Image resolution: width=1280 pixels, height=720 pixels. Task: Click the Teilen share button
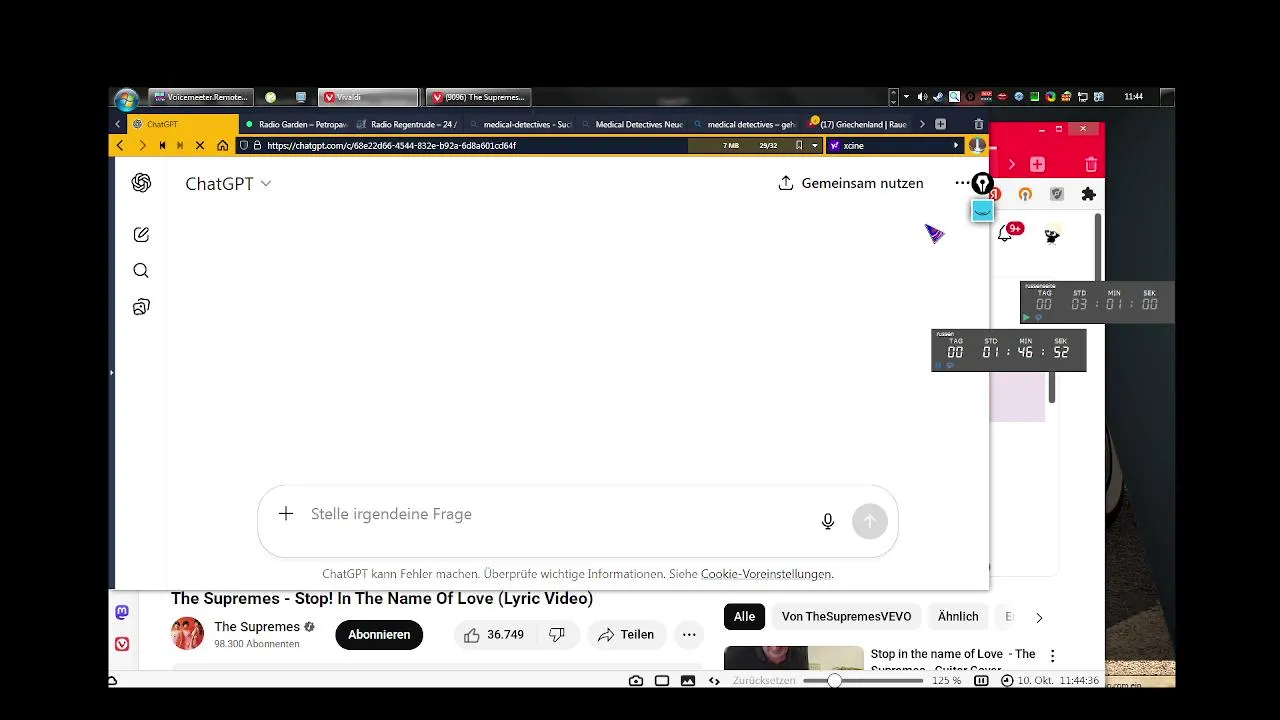click(626, 634)
